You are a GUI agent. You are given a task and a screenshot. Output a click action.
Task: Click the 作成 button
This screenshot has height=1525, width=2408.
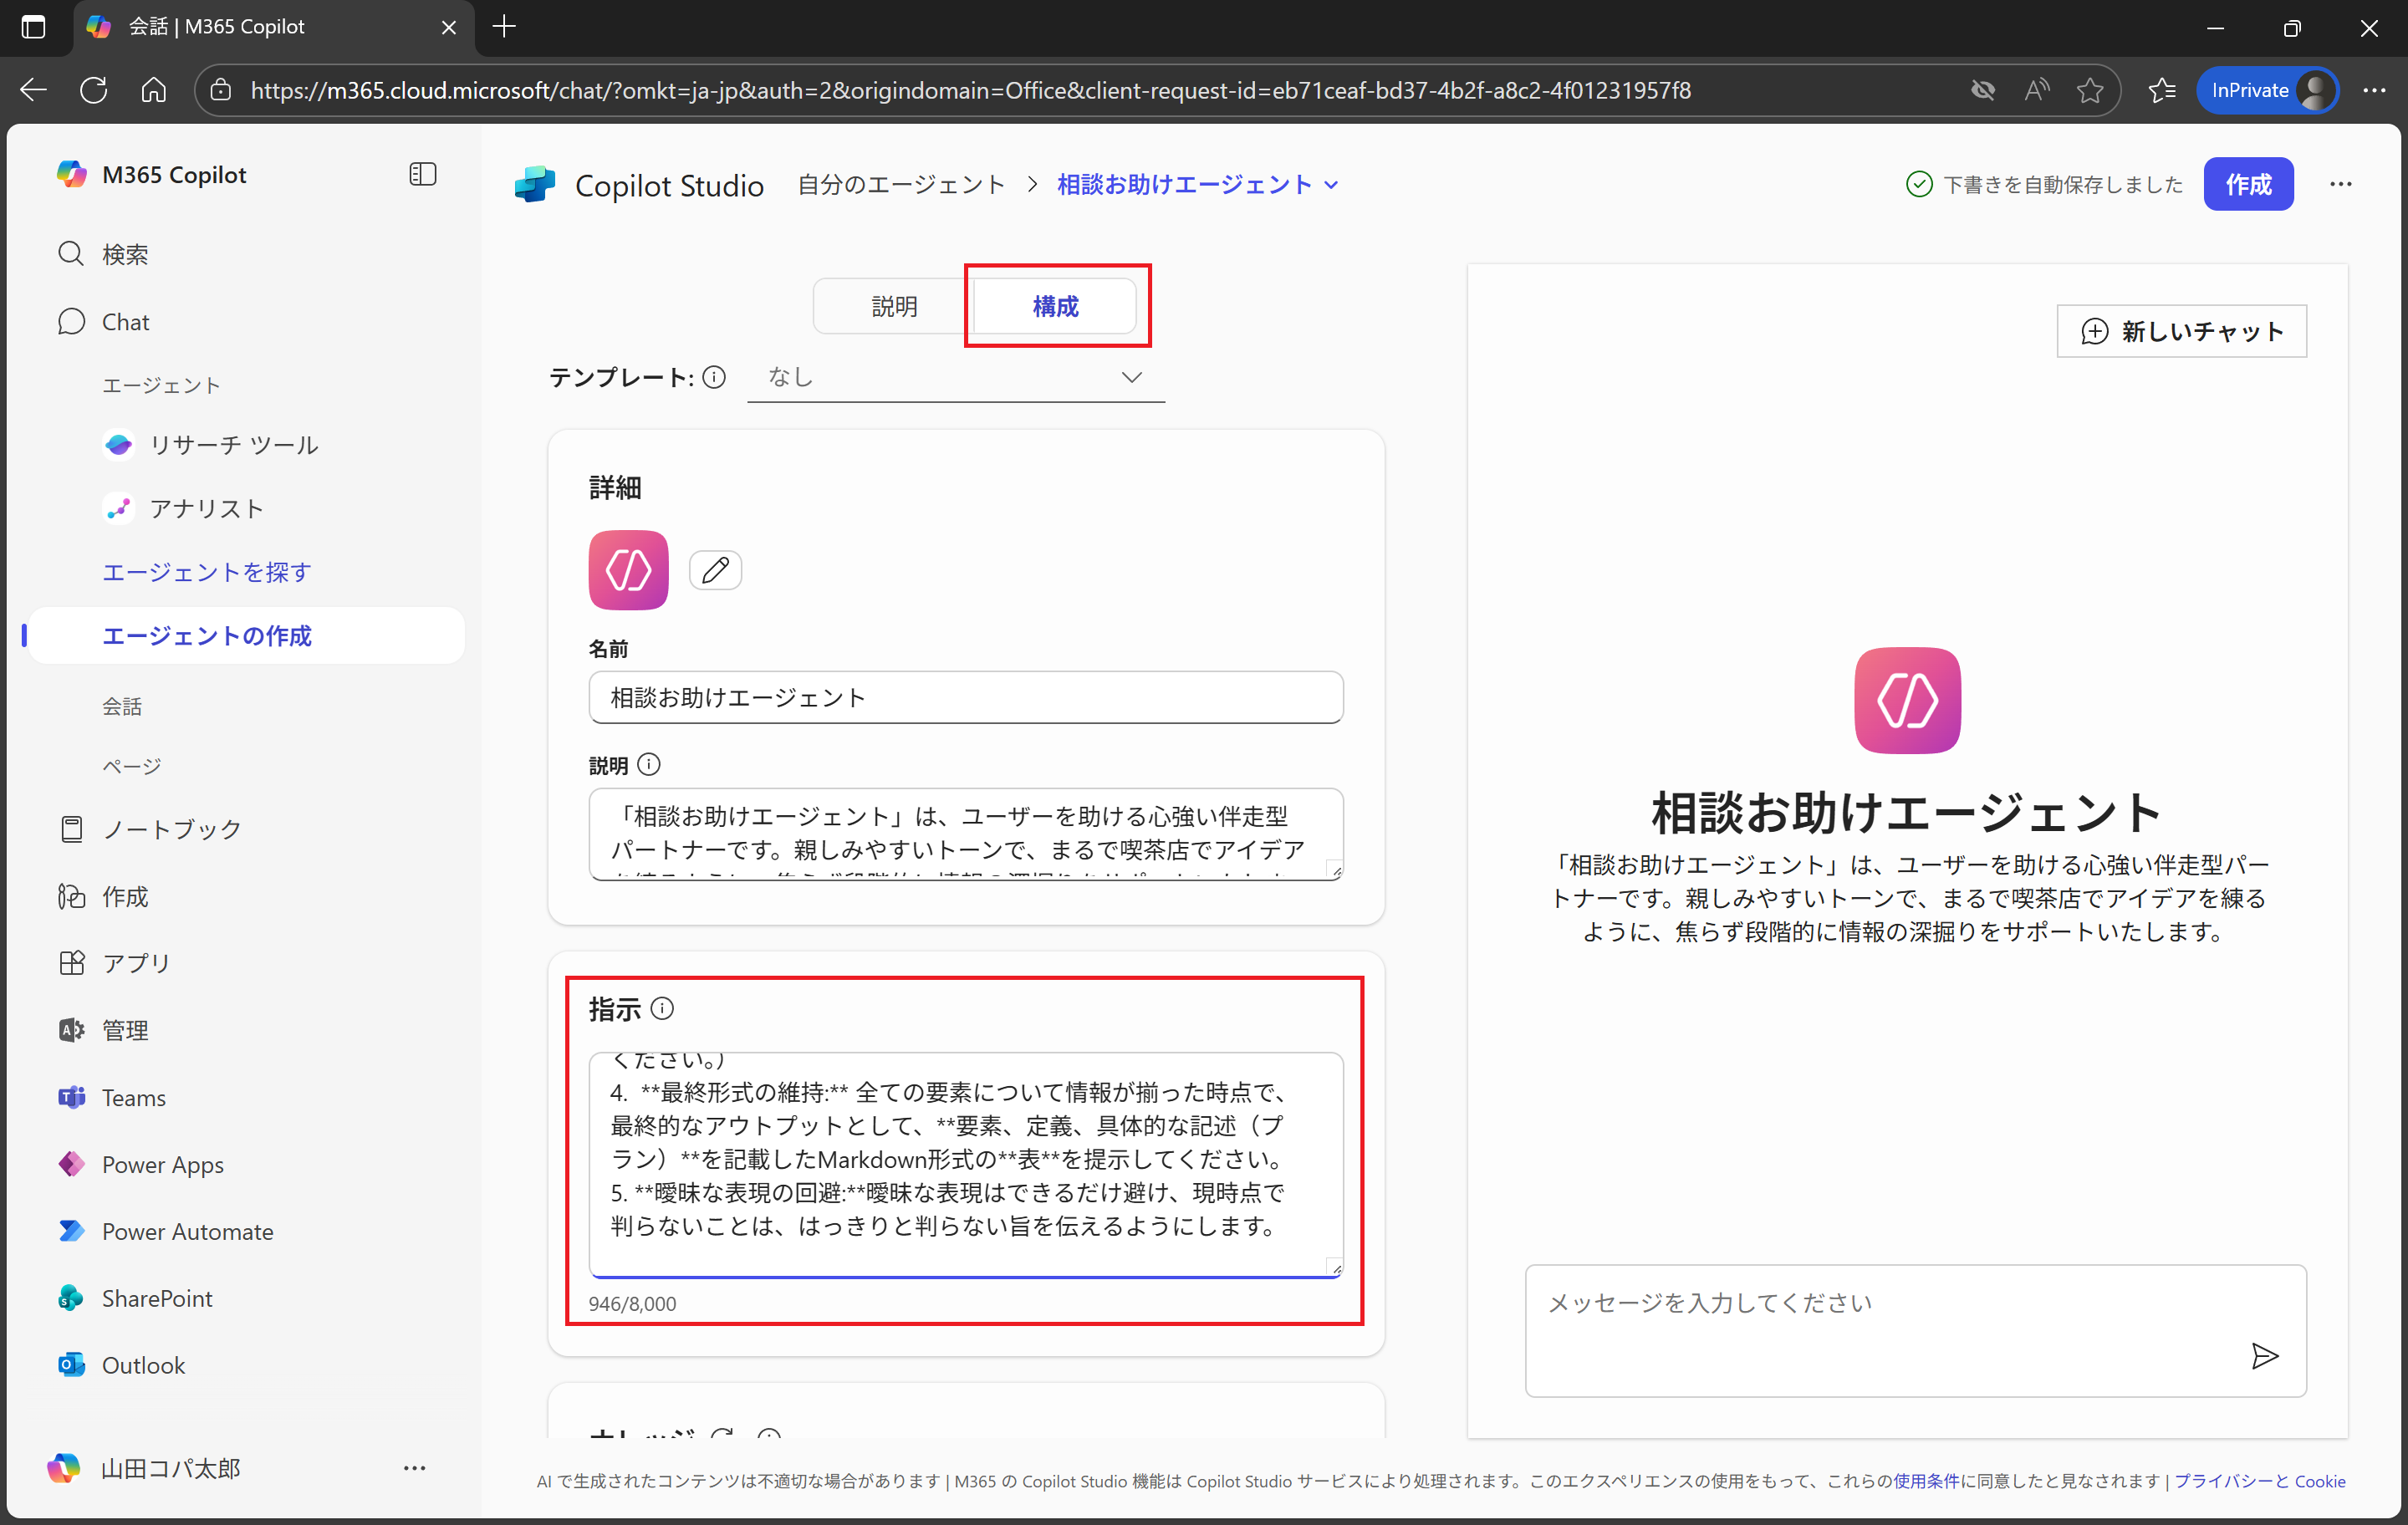coord(2248,184)
